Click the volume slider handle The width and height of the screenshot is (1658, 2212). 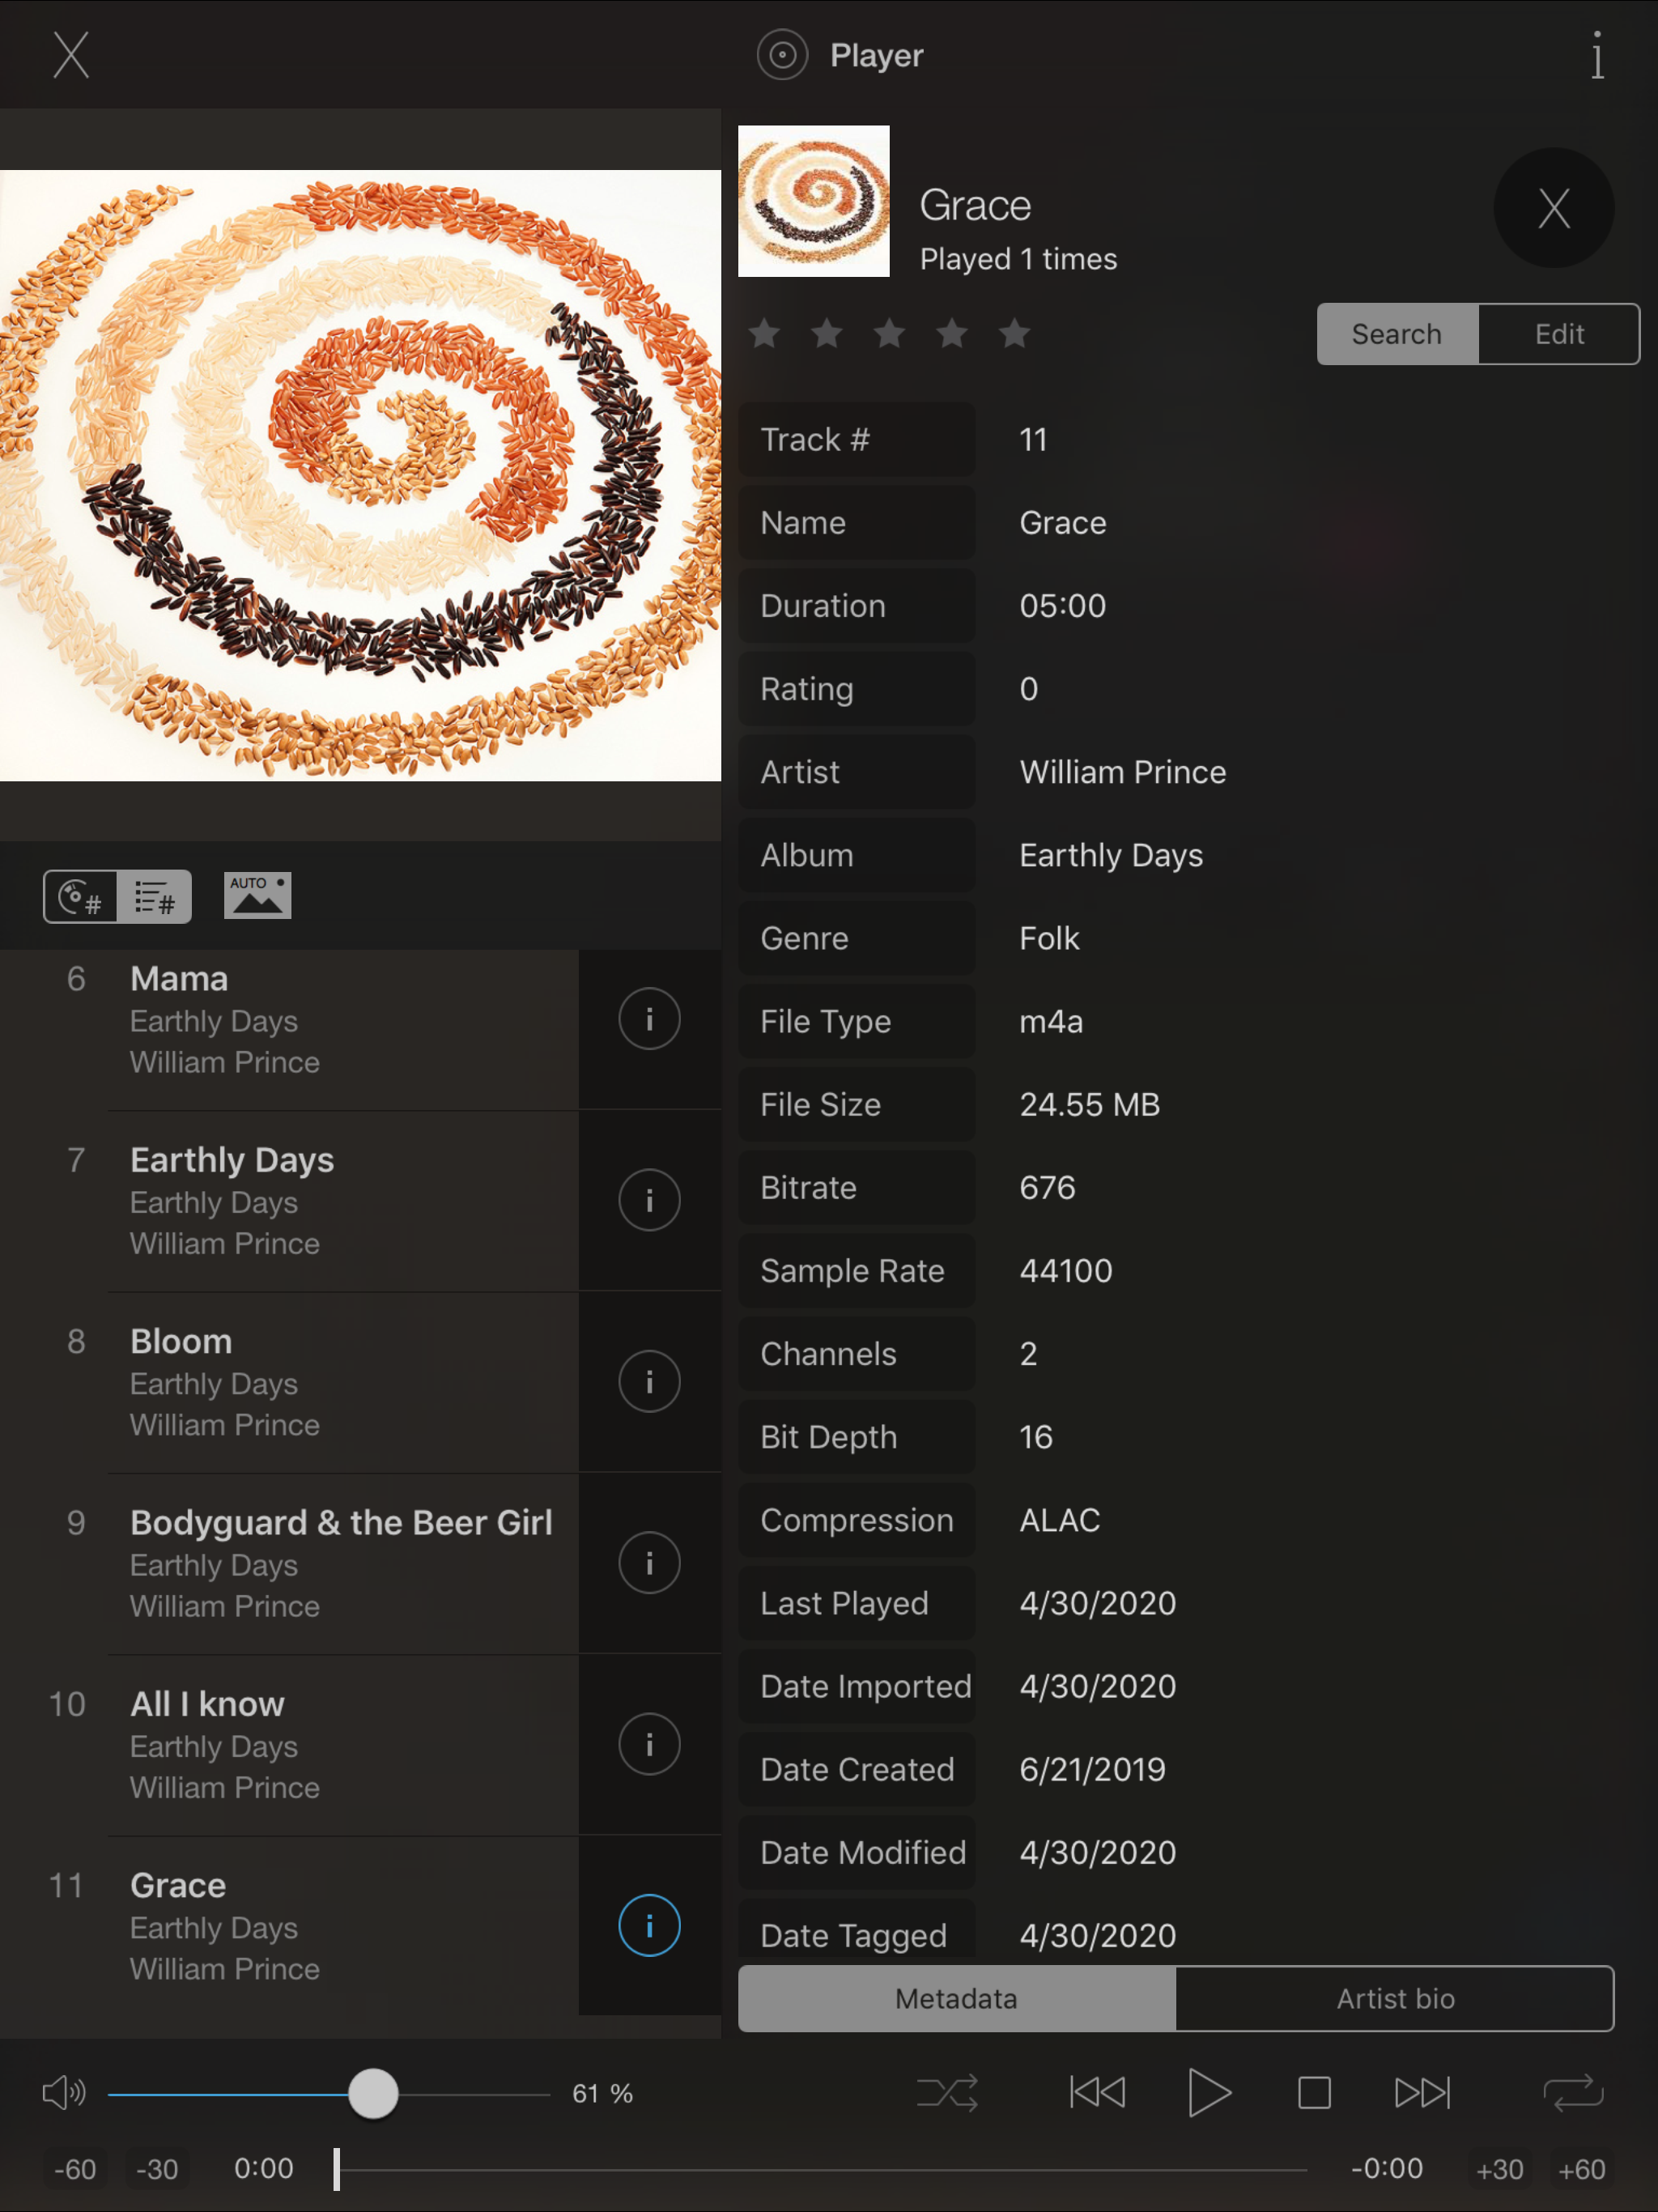click(373, 2093)
